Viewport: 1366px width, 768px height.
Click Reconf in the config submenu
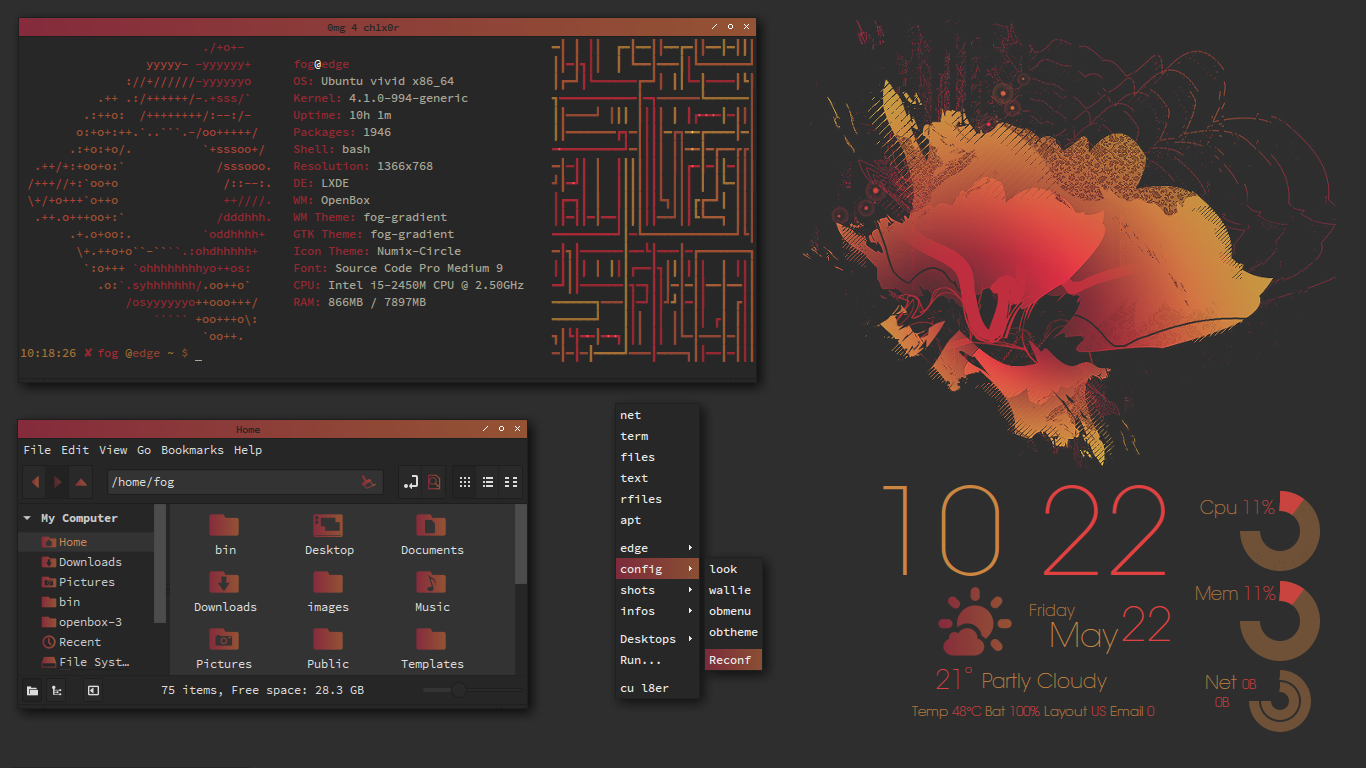734,660
